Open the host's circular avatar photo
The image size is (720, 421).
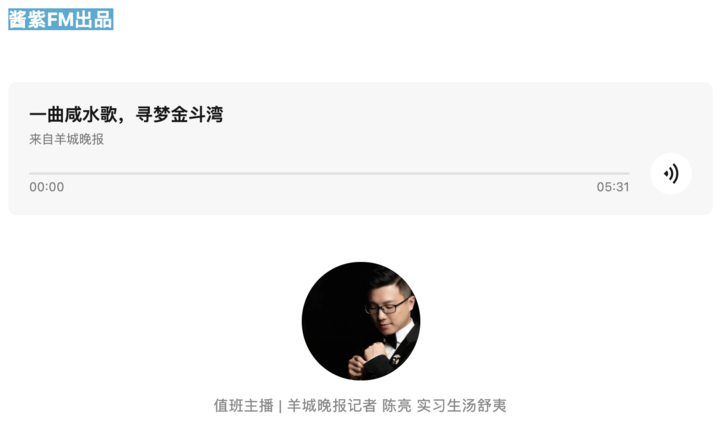(x=361, y=321)
